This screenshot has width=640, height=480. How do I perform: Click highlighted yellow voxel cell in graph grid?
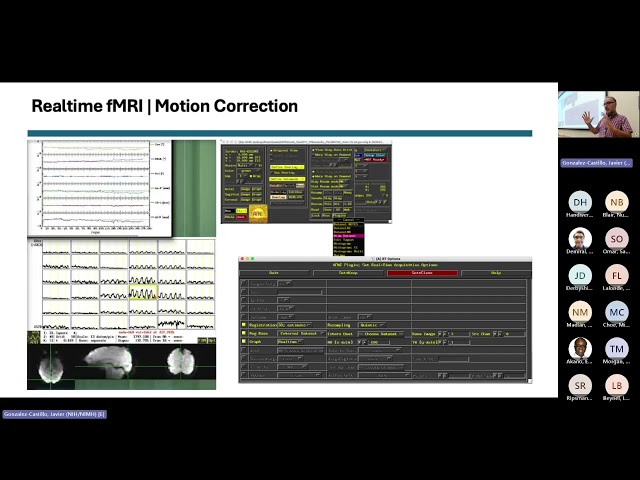tap(143, 292)
